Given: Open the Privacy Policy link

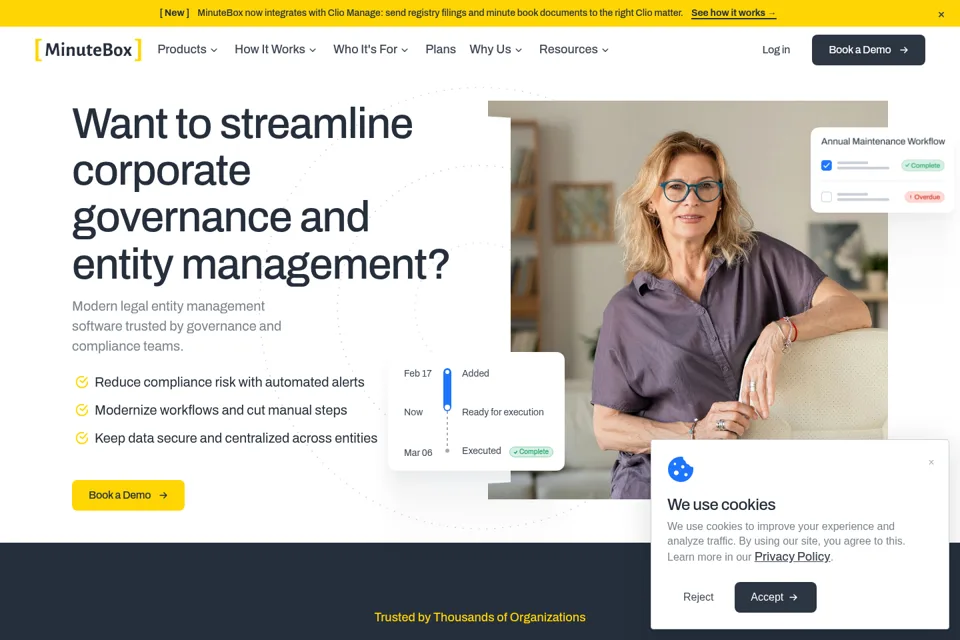Looking at the screenshot, I should [792, 557].
